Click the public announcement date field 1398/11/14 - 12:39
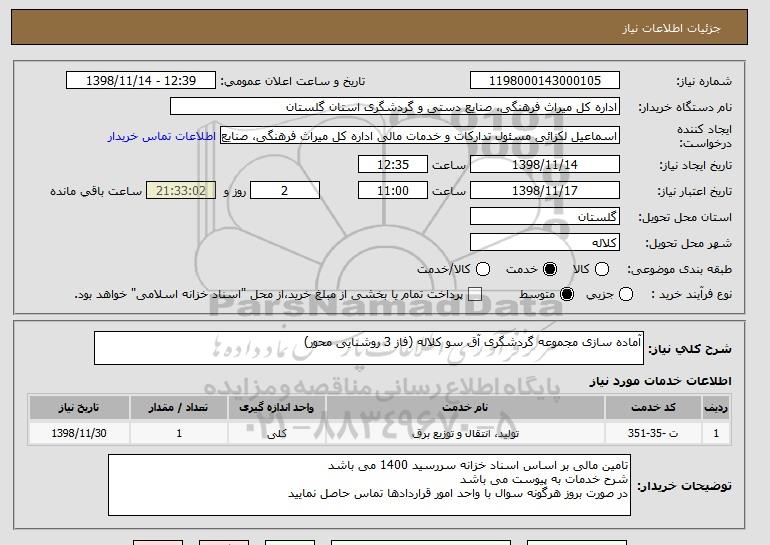The image size is (770, 545). (x=141, y=81)
